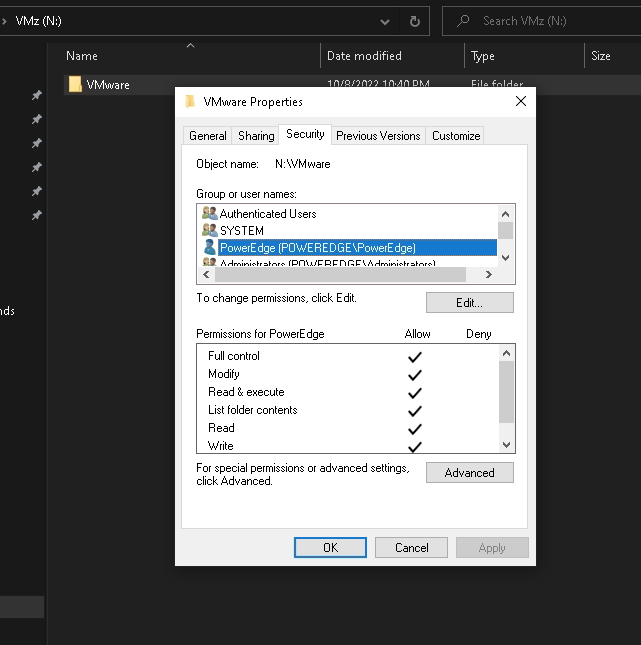Click the folder icon in dialog title
641x645 pixels.
tap(190, 101)
